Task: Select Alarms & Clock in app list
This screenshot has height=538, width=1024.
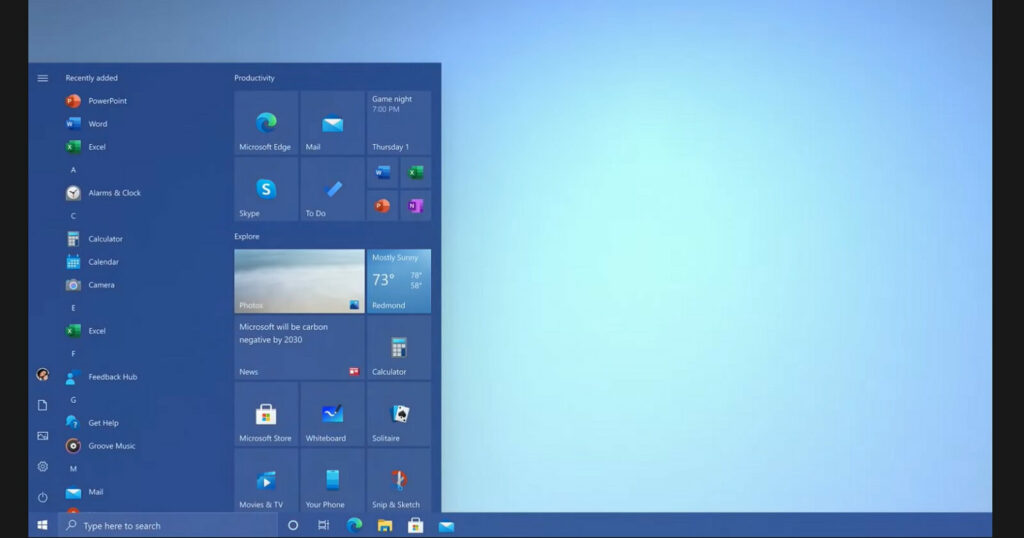Action: pyautogui.click(x=114, y=193)
